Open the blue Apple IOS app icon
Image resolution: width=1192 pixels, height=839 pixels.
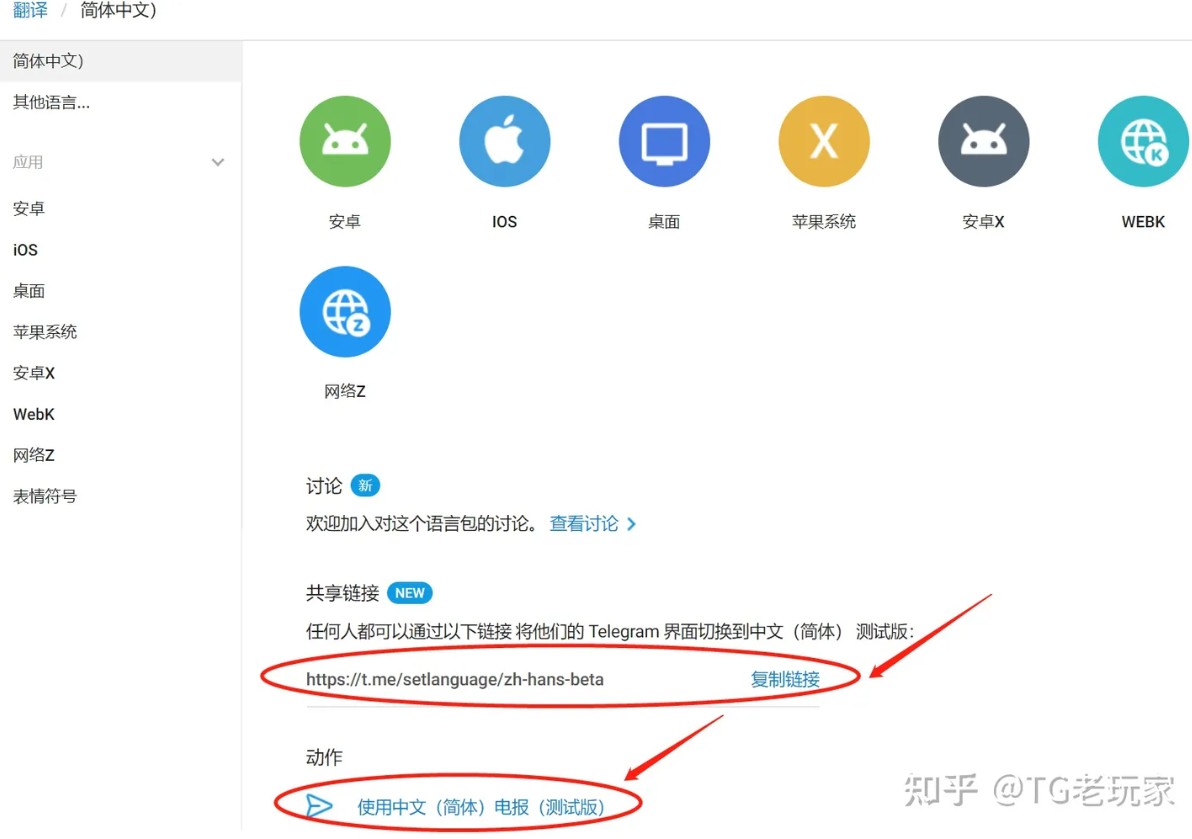[505, 141]
